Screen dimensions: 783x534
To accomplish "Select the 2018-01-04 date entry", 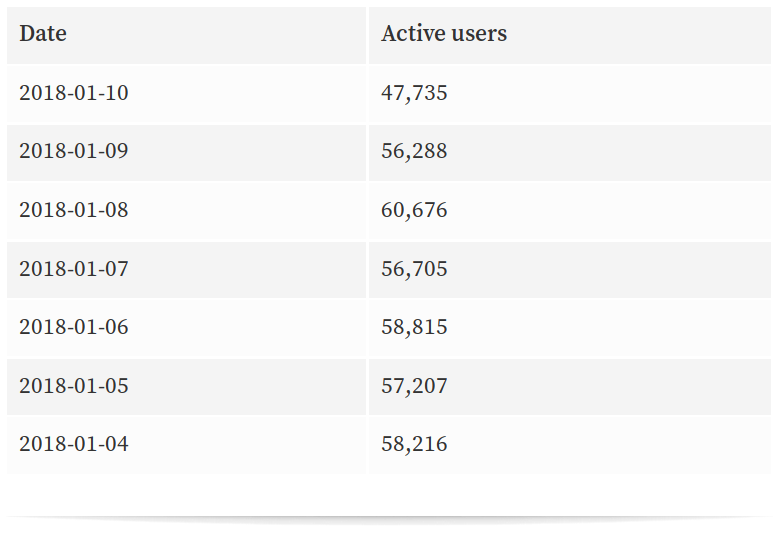I will click(x=74, y=445).
